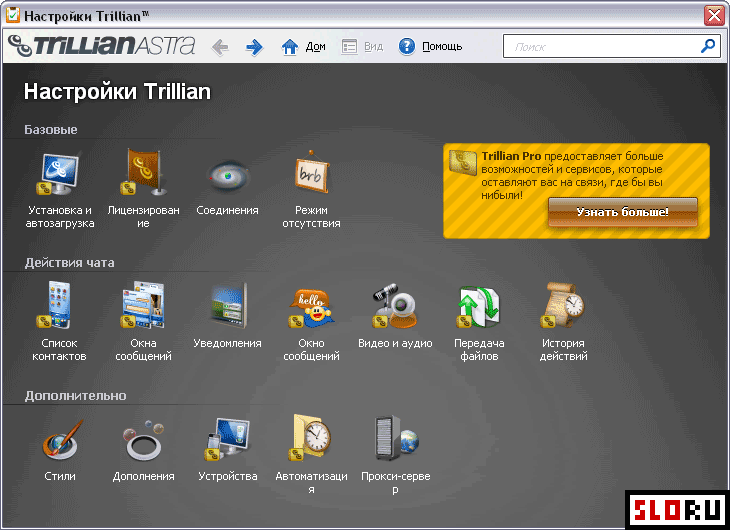730x530 pixels.
Task: Click the Дополнительно section heading
Action: pos(75,396)
